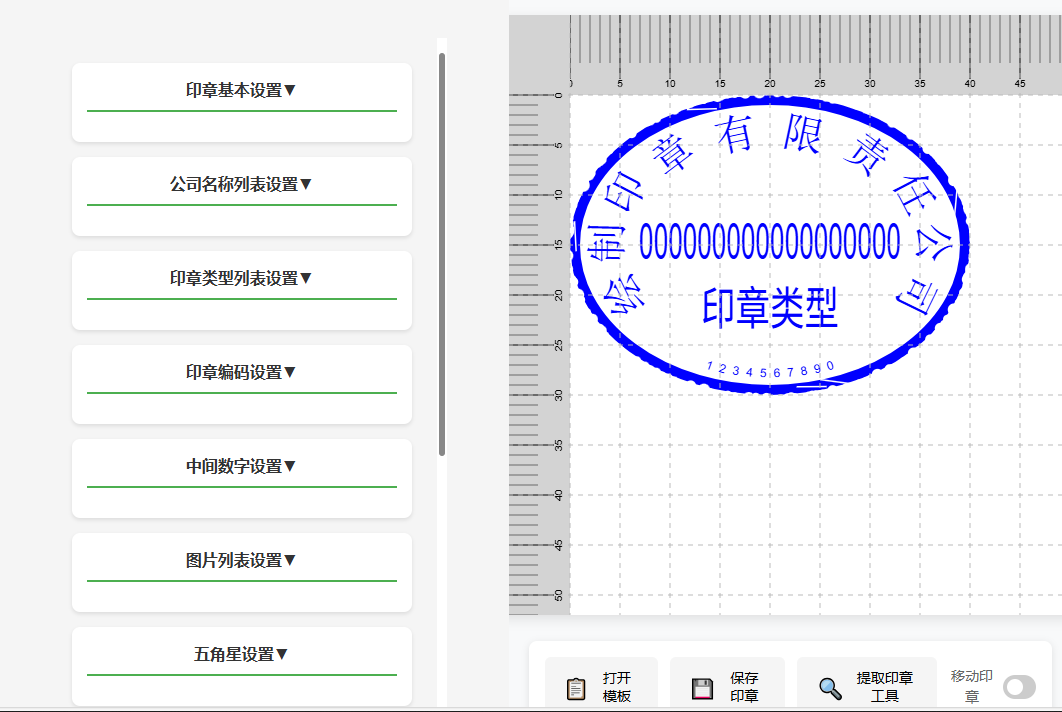Open the 图片列表设置 section
1062x712 pixels.
tap(241, 559)
